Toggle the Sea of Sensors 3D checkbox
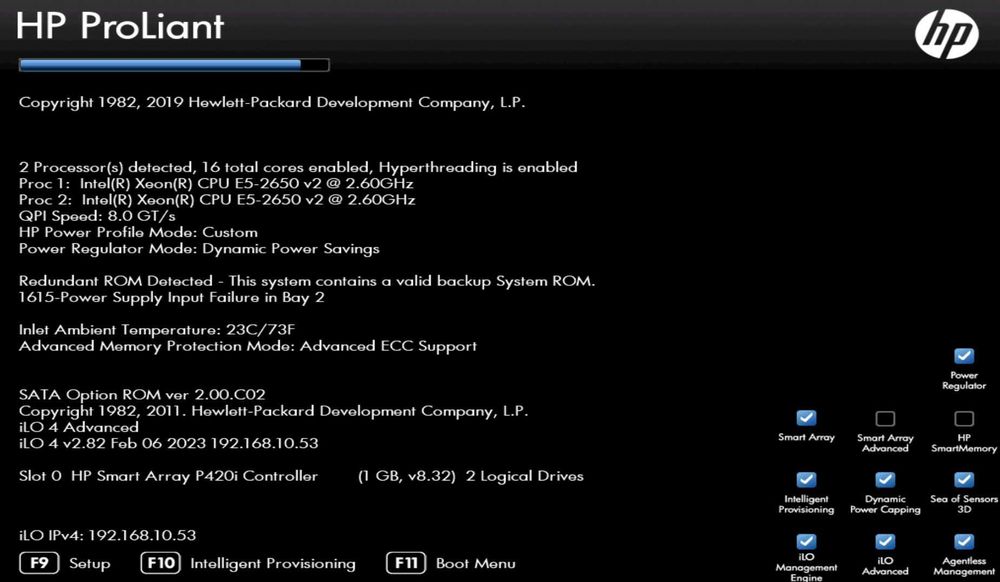 click(964, 479)
